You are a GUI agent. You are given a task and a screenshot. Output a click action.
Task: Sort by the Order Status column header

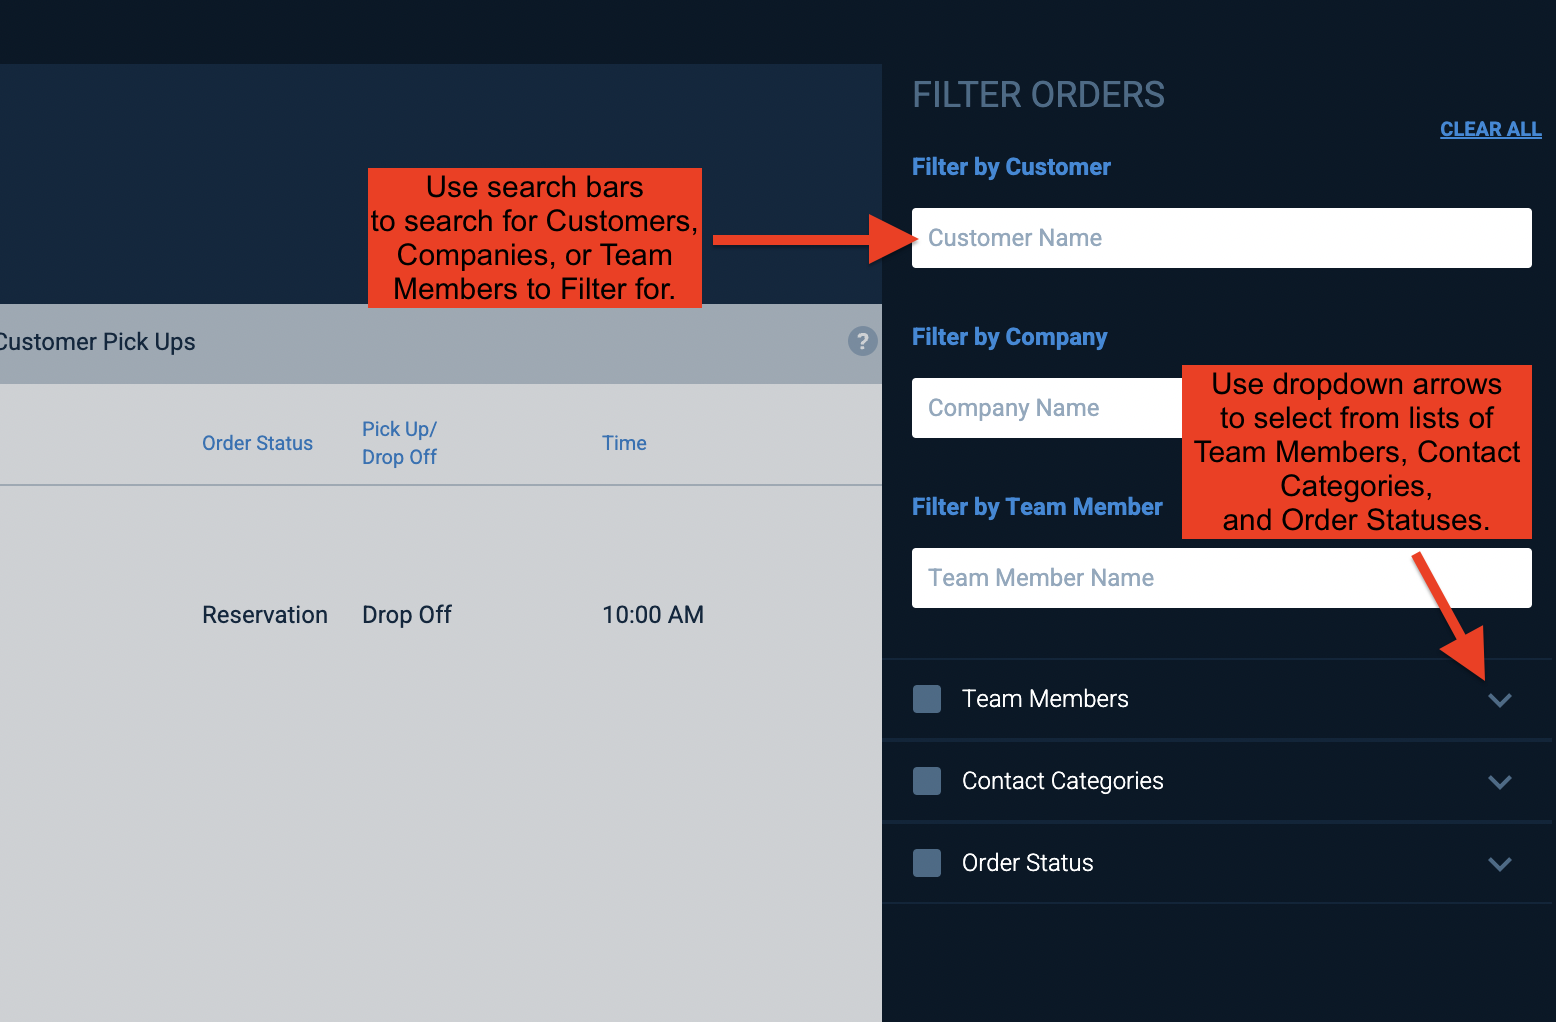[x=257, y=443]
